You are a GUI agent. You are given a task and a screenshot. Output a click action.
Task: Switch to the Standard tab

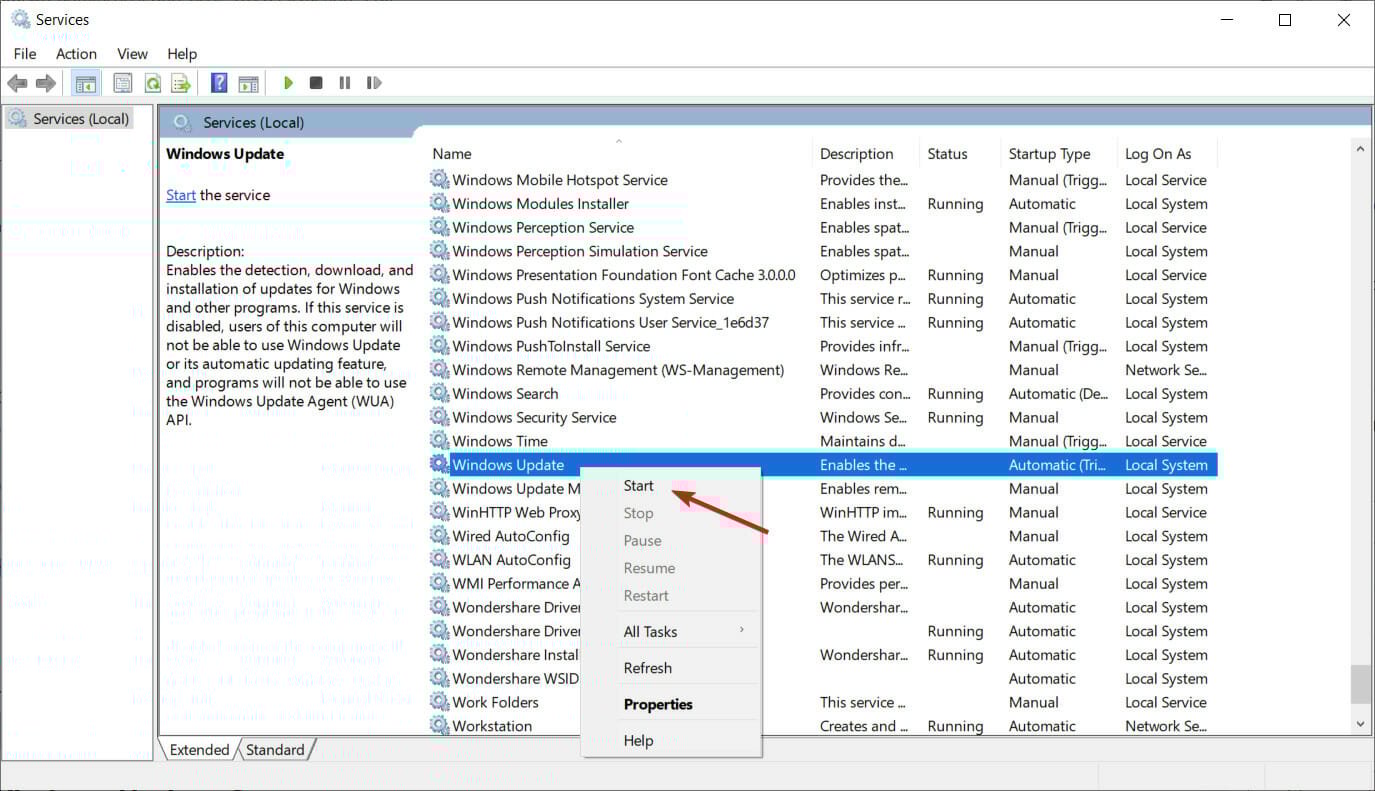275,750
